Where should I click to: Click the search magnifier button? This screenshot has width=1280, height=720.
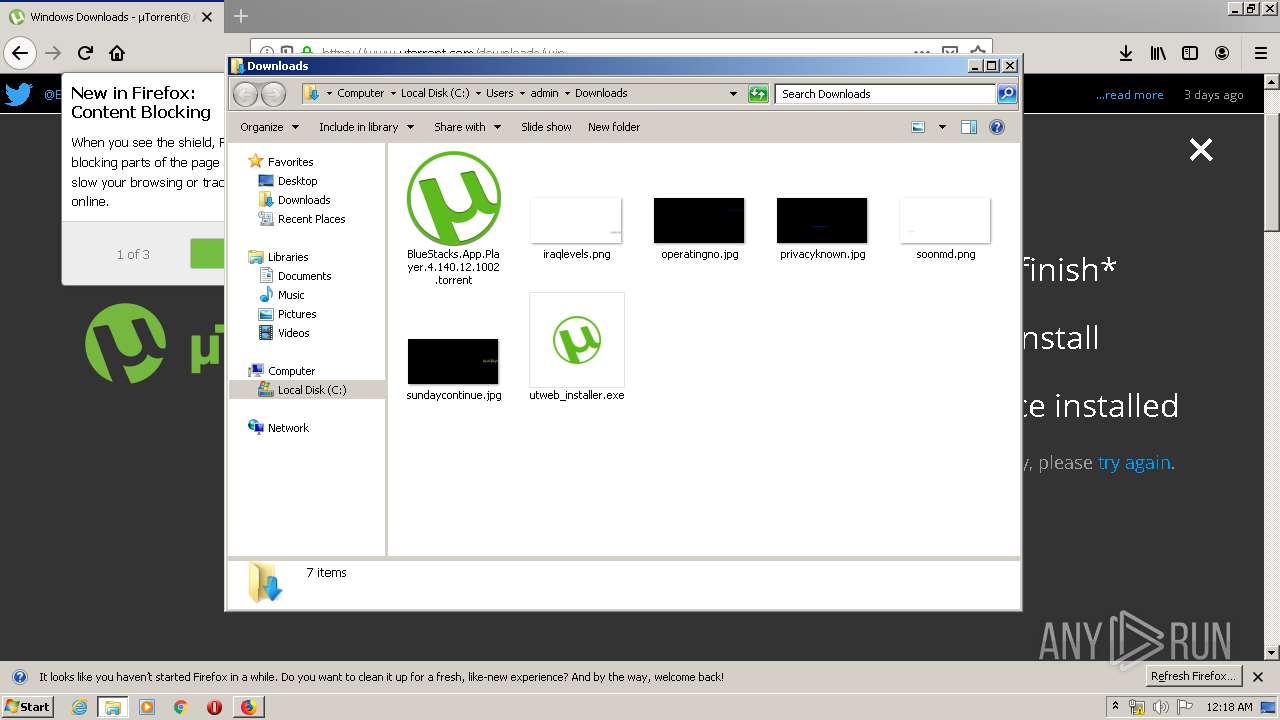click(1007, 94)
